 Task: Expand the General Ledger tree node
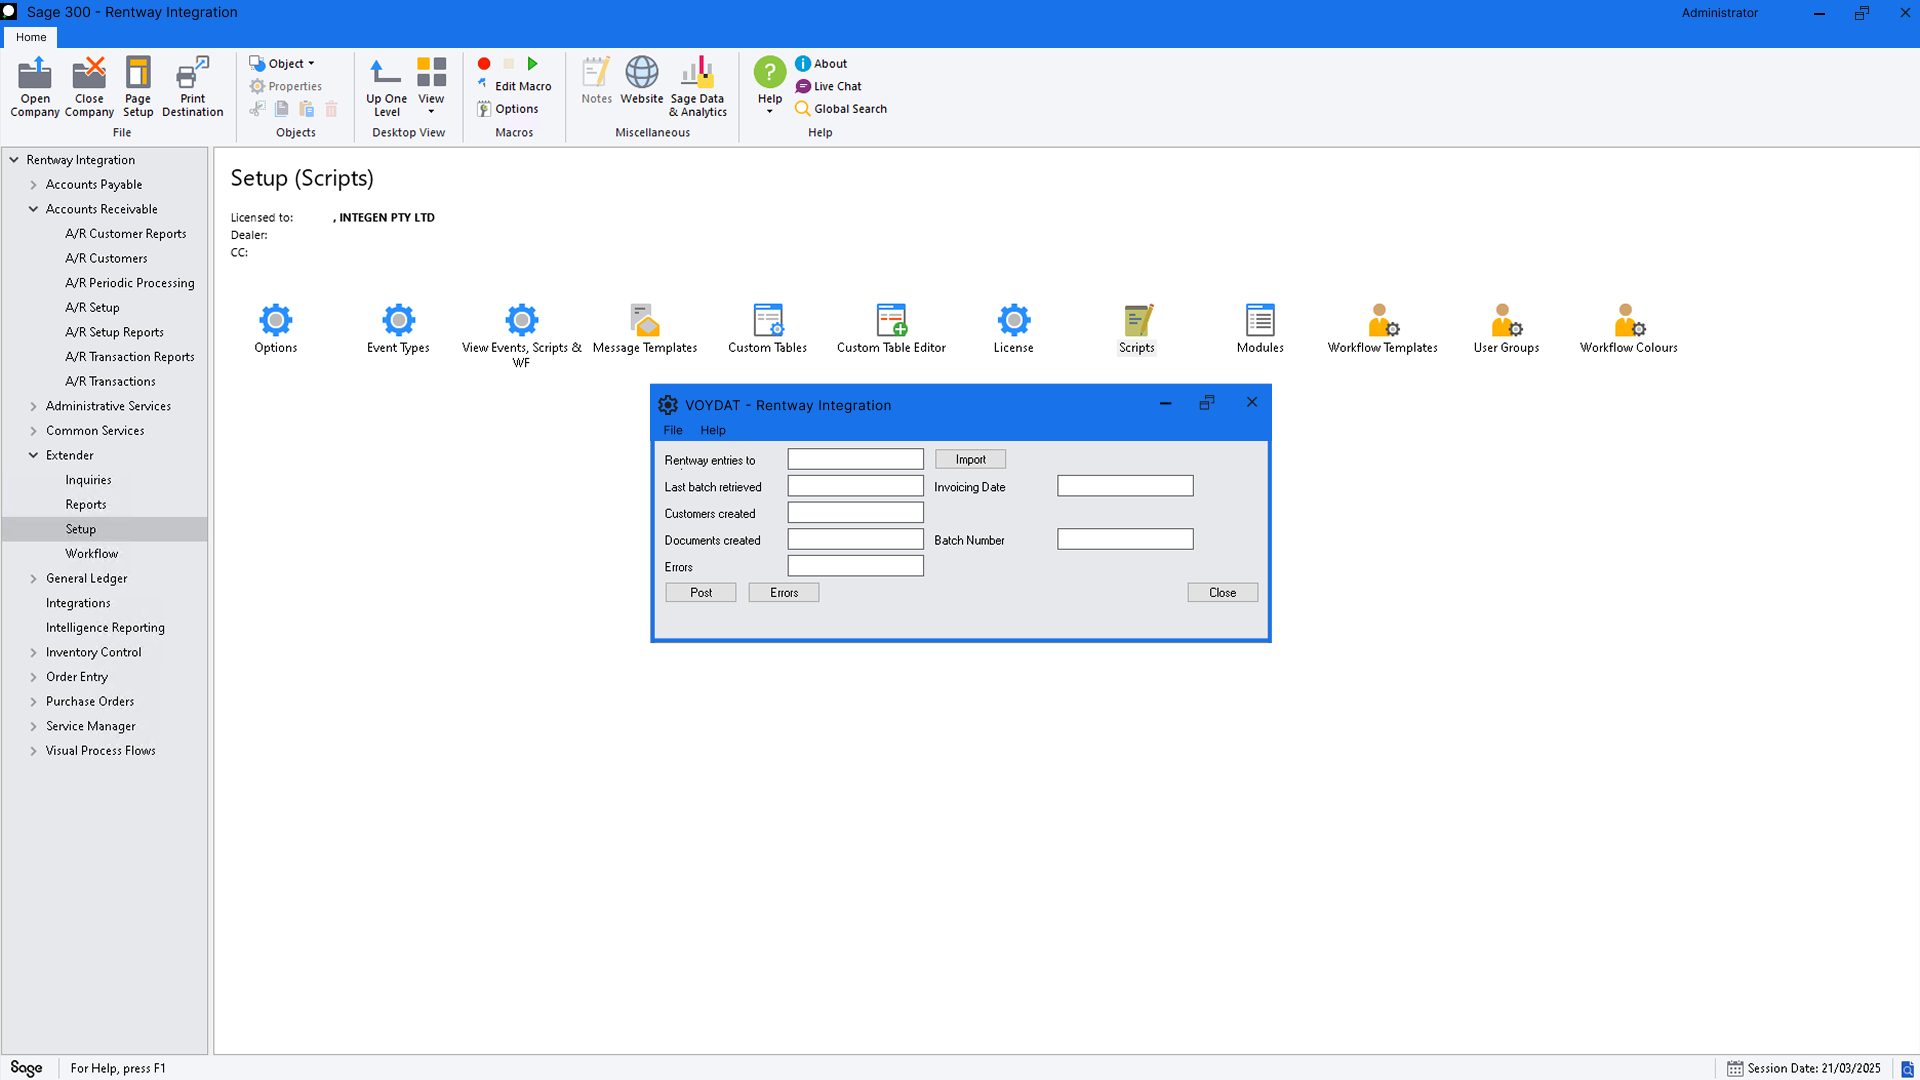pos(33,578)
